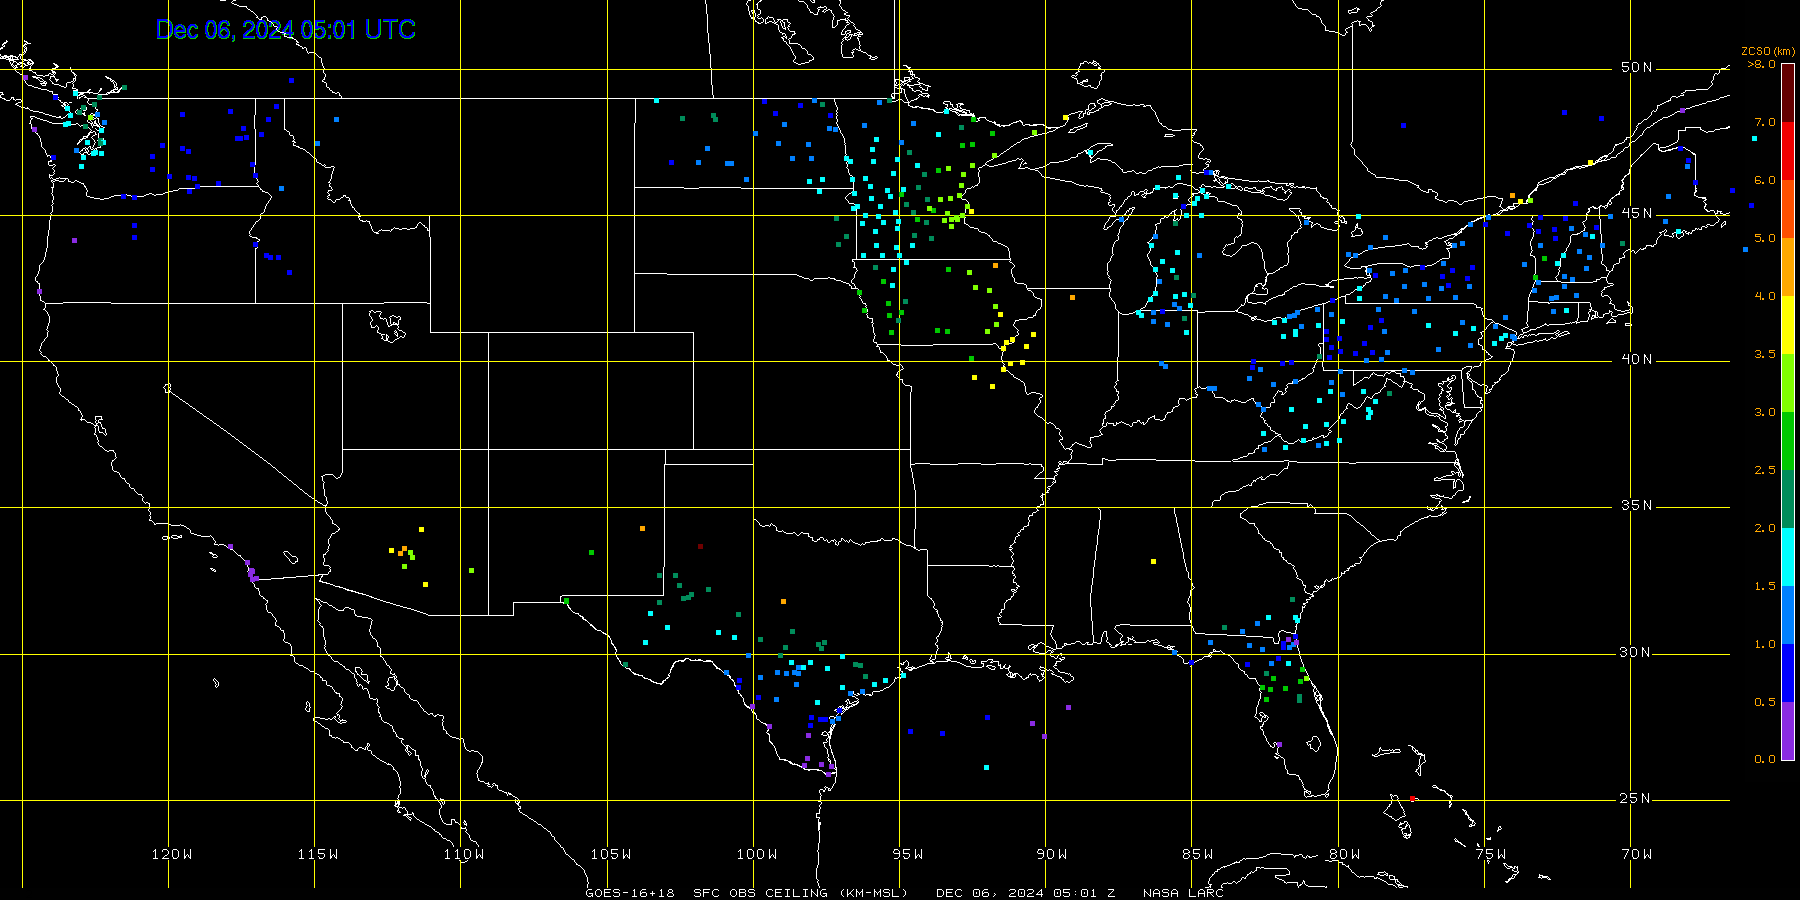Click the 4.0 legend label

point(1765,296)
